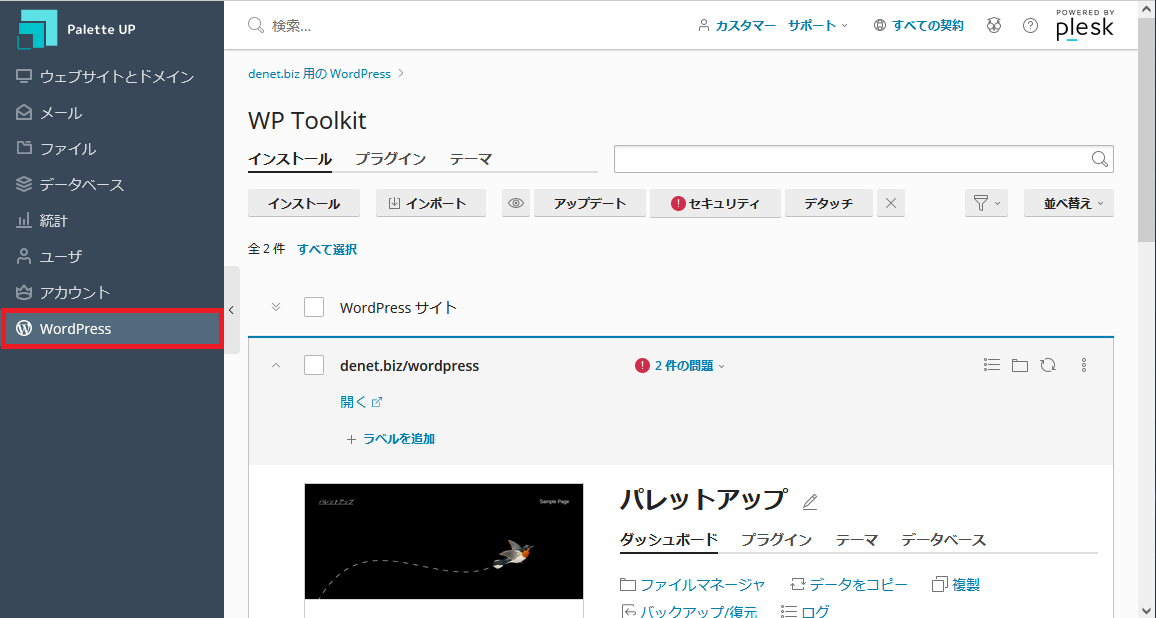Viewport: 1156px width, 618px height.
Task: Click the eye icon toolbar button
Action: [x=516, y=204]
